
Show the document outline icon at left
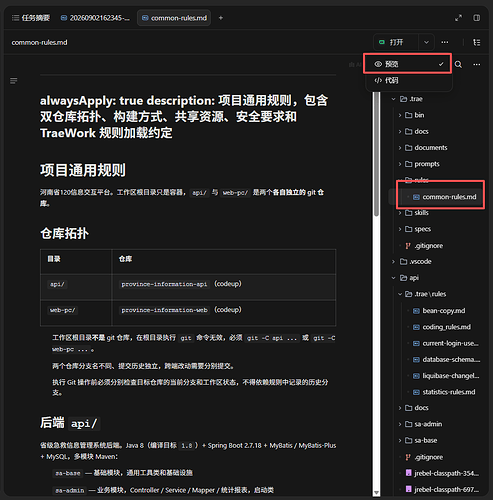[14, 81]
